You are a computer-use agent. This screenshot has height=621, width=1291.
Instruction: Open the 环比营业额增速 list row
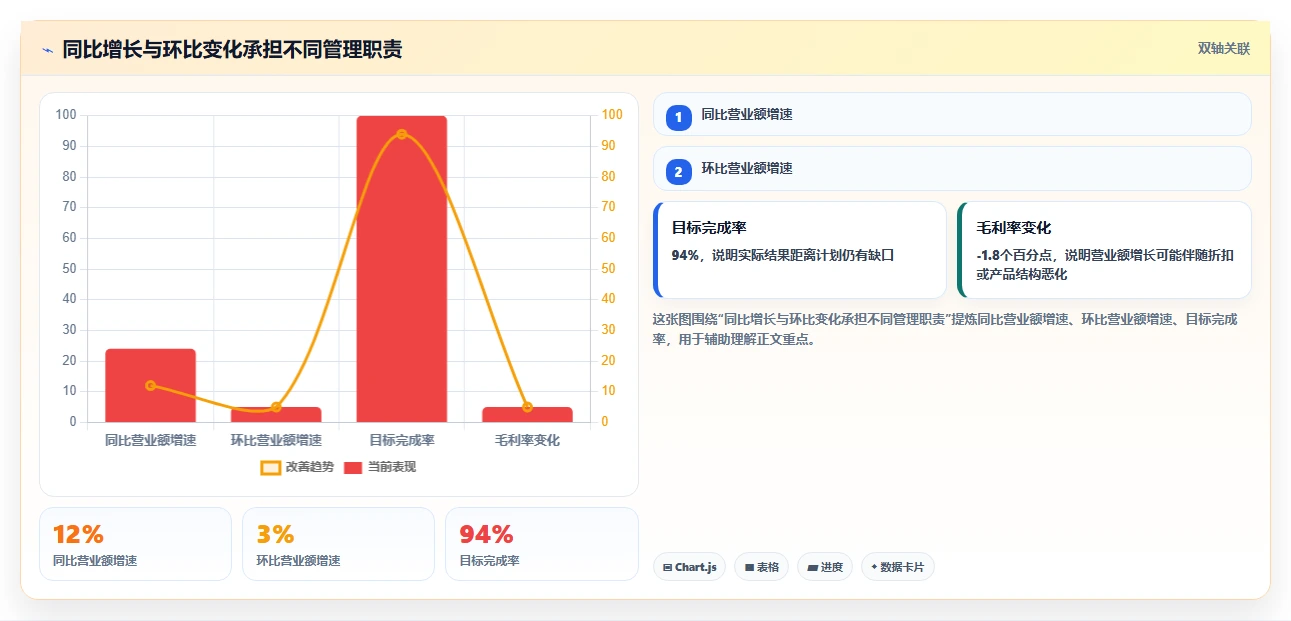click(952, 168)
